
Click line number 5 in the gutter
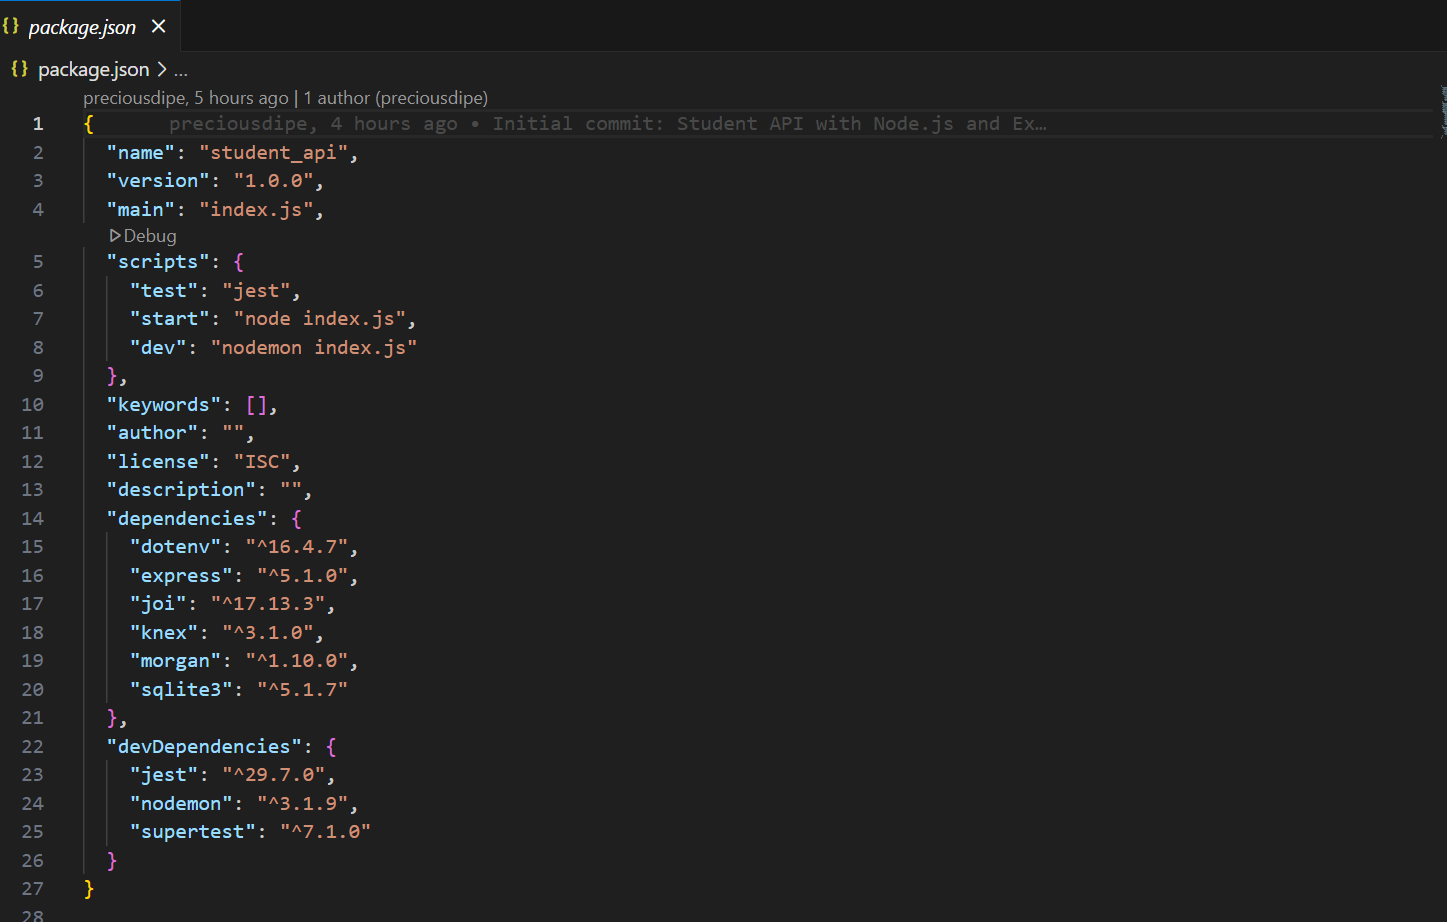click(38, 262)
